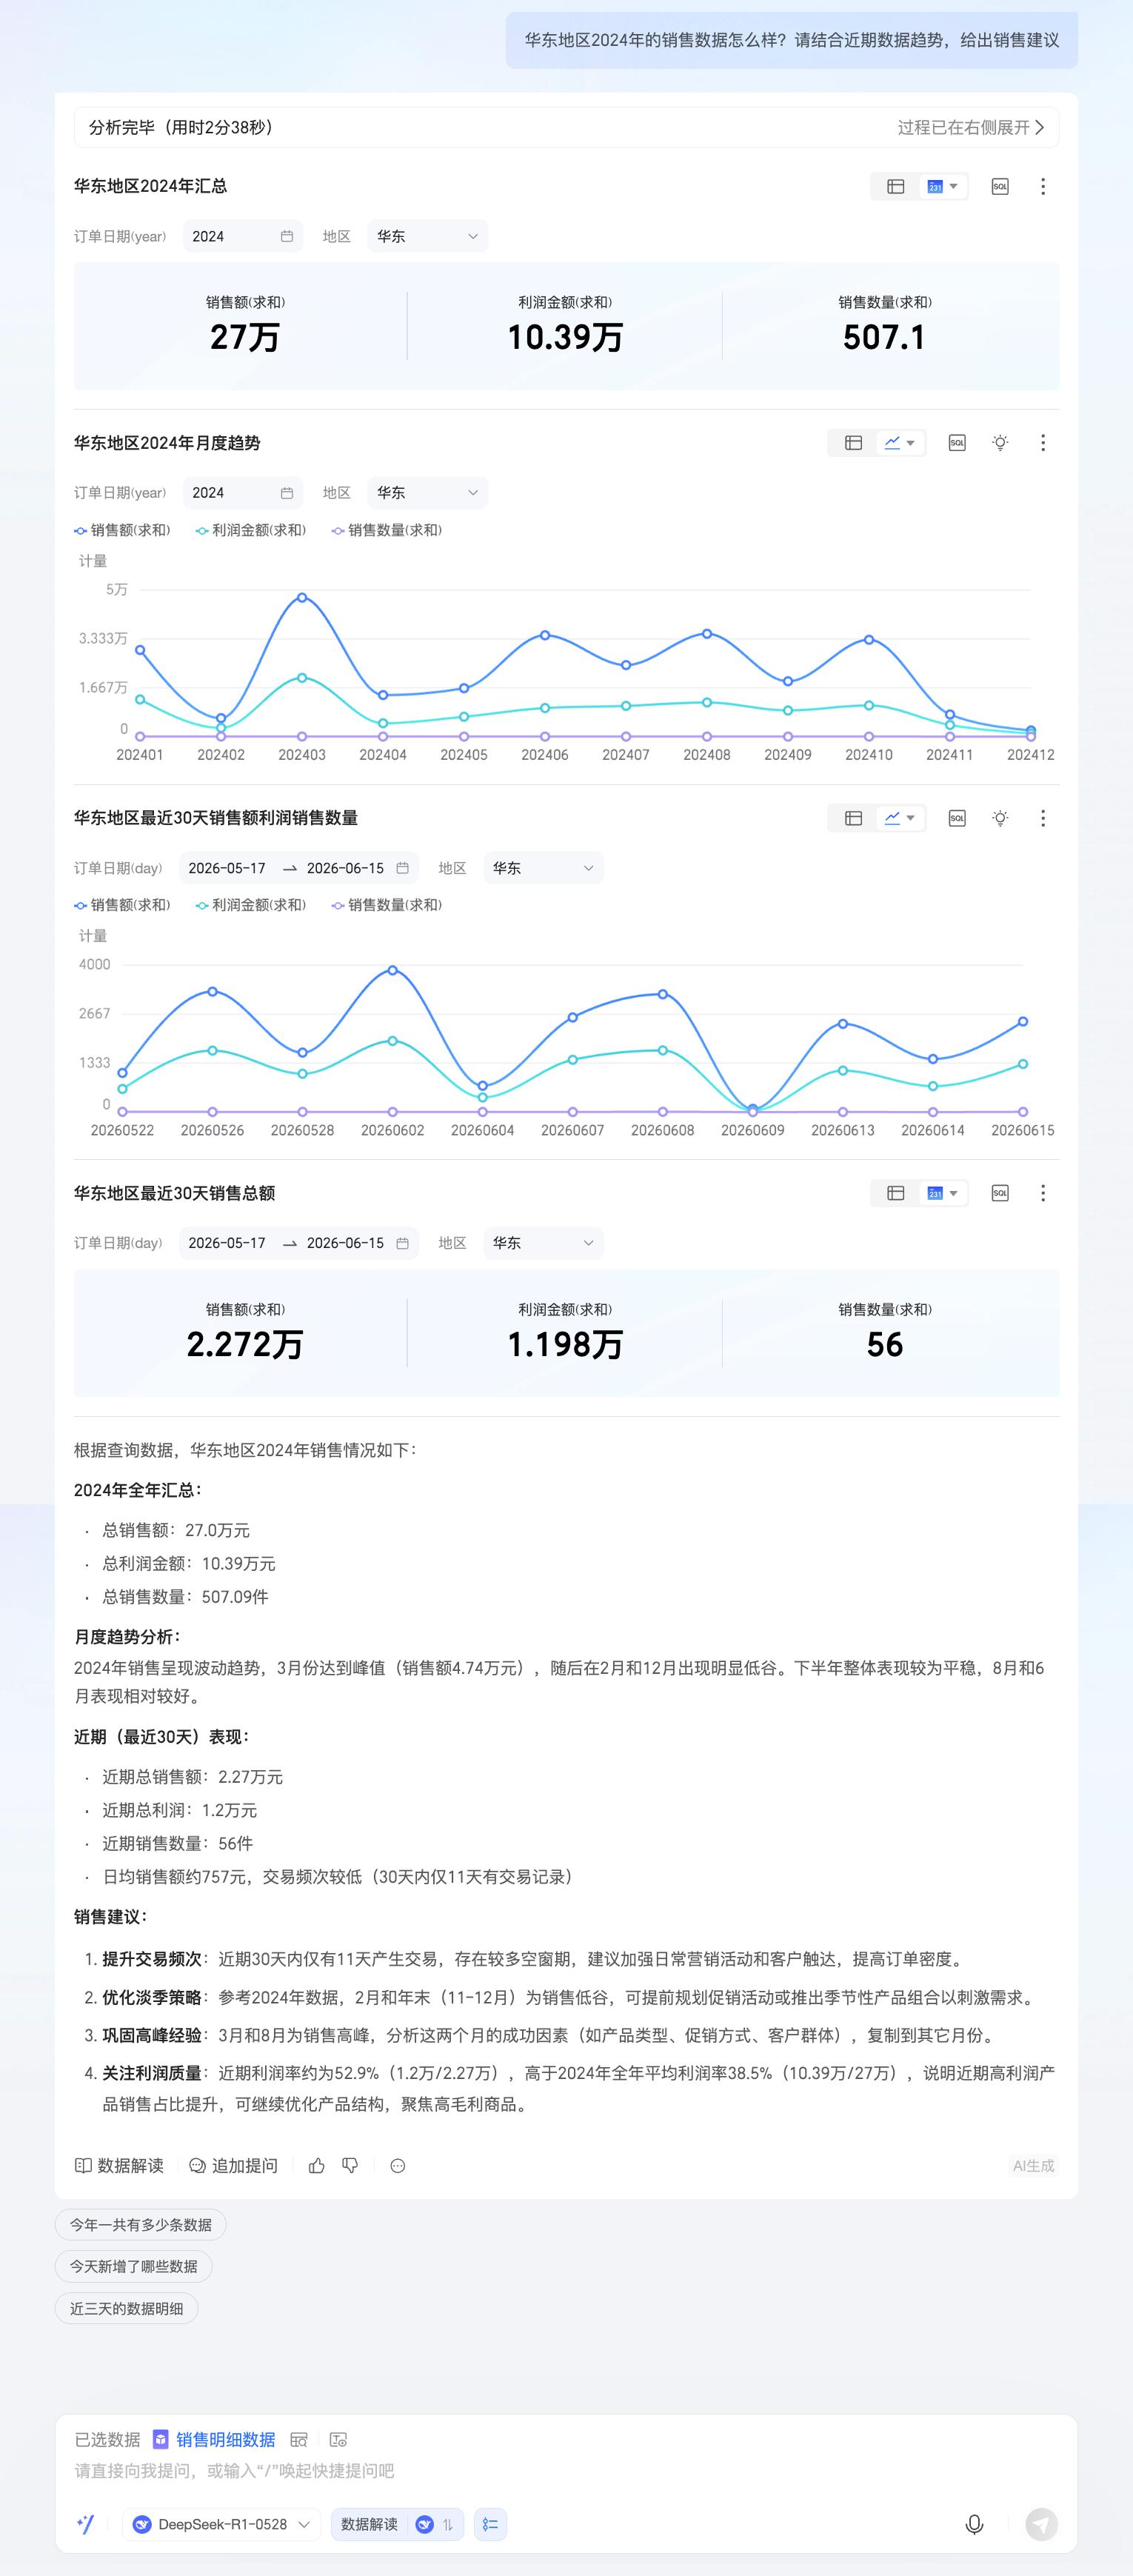Click the 利润金额(求和) 10.39万 metric value

coord(565,337)
